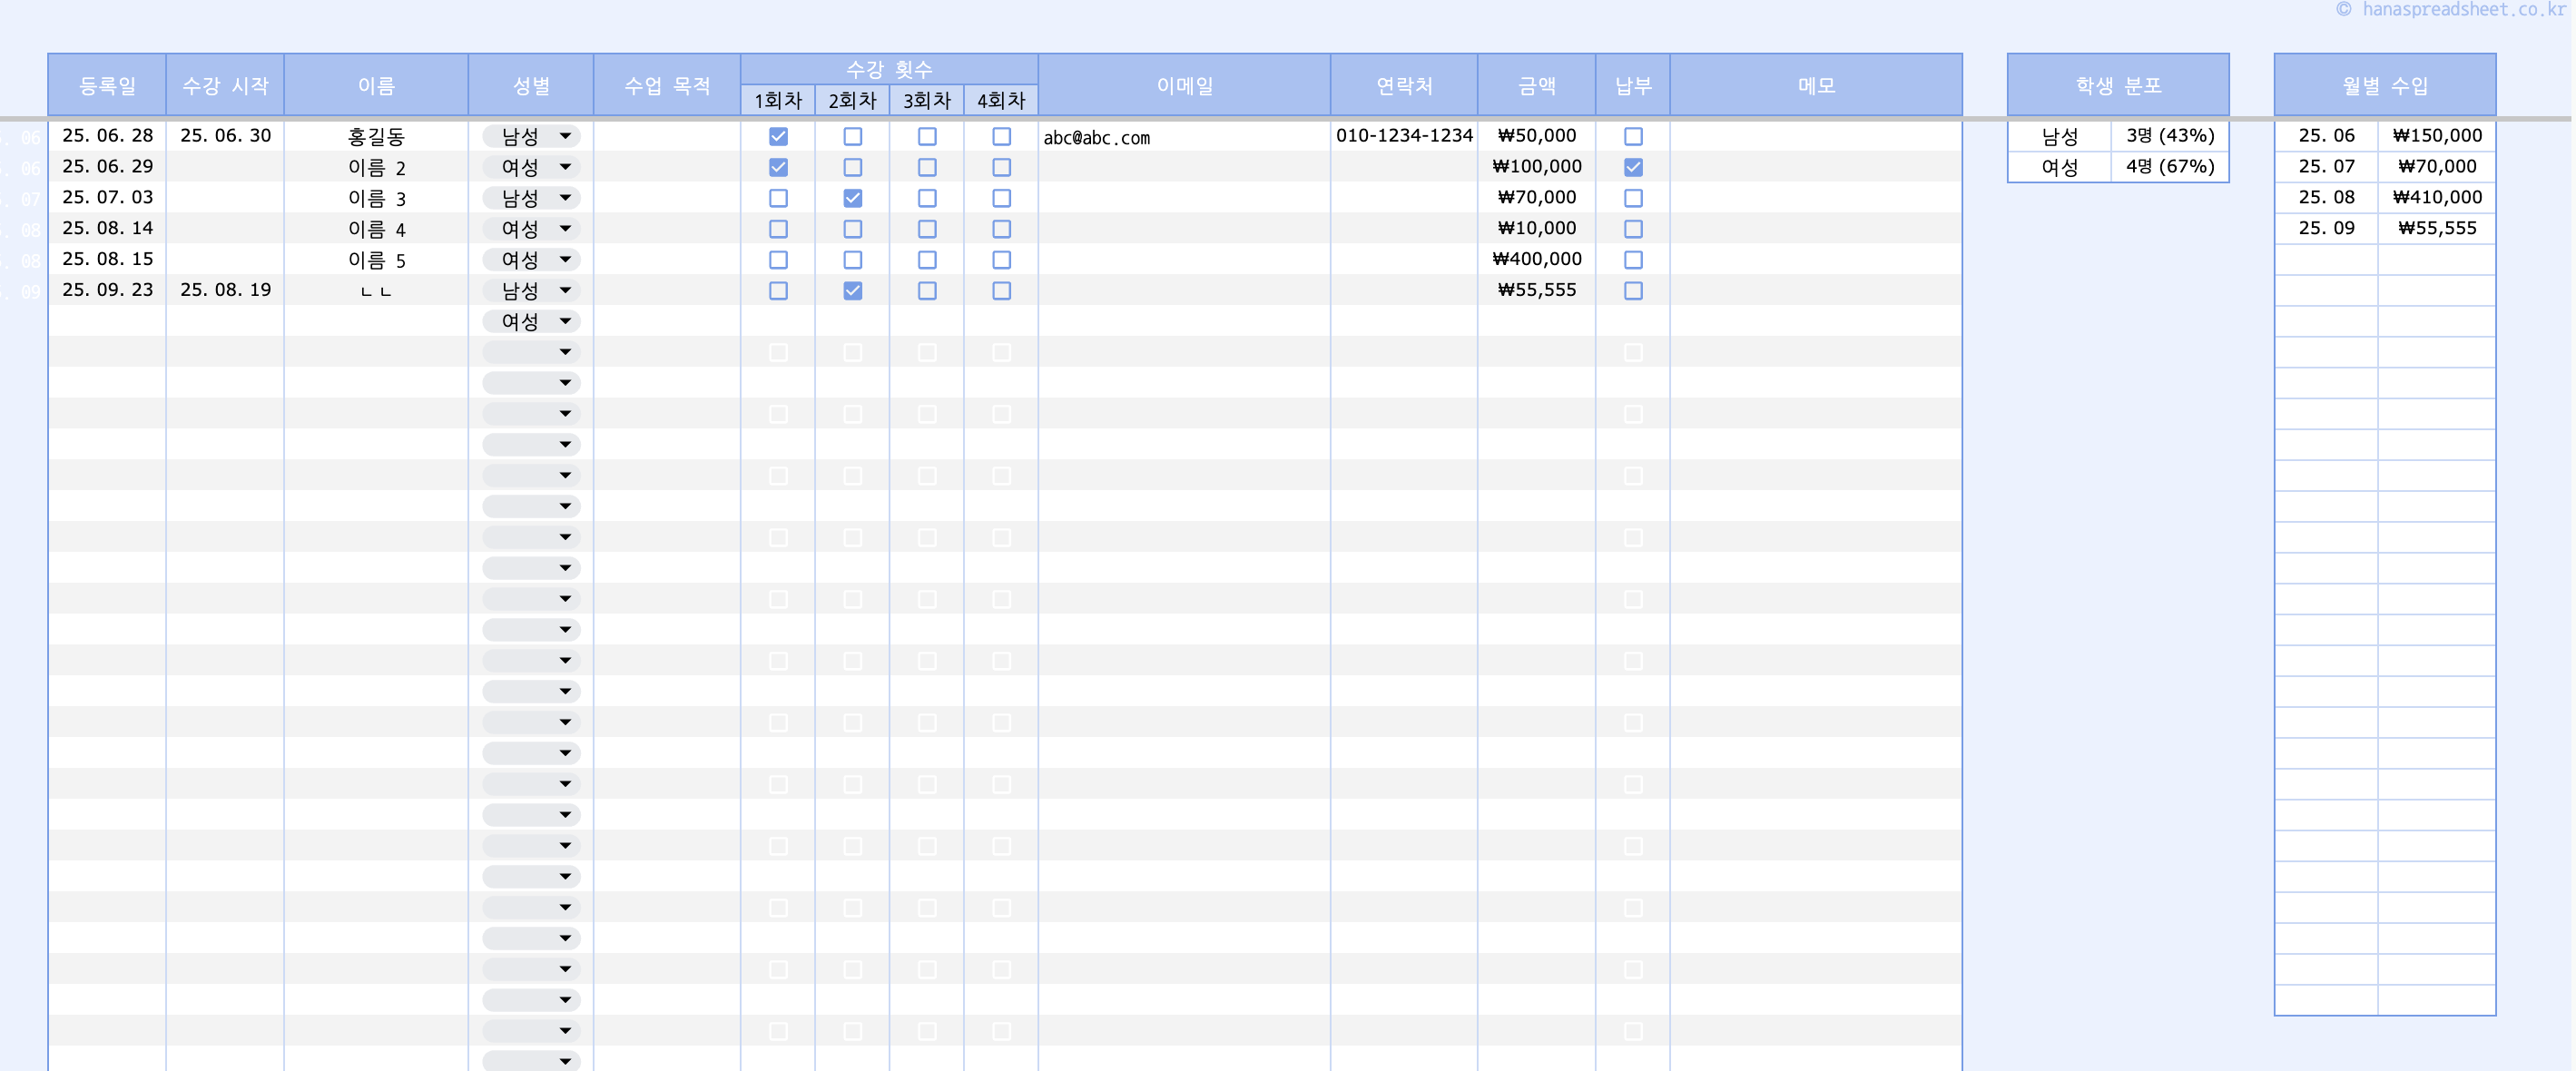Screen dimensions: 2576x1071
Task: Open 성별 dropdown for 홍길동
Action: click(565, 136)
